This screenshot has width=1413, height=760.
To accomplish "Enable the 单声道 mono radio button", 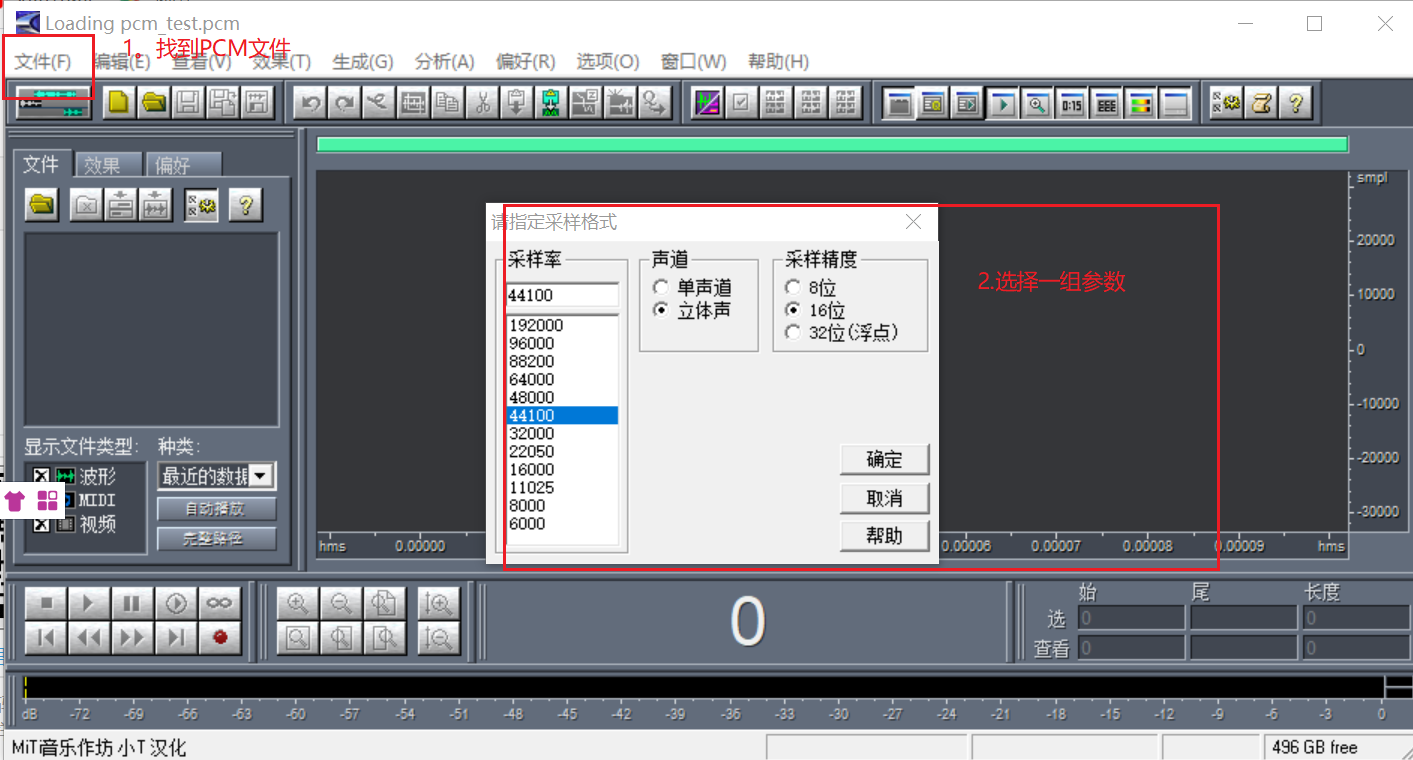I will 661,286.
